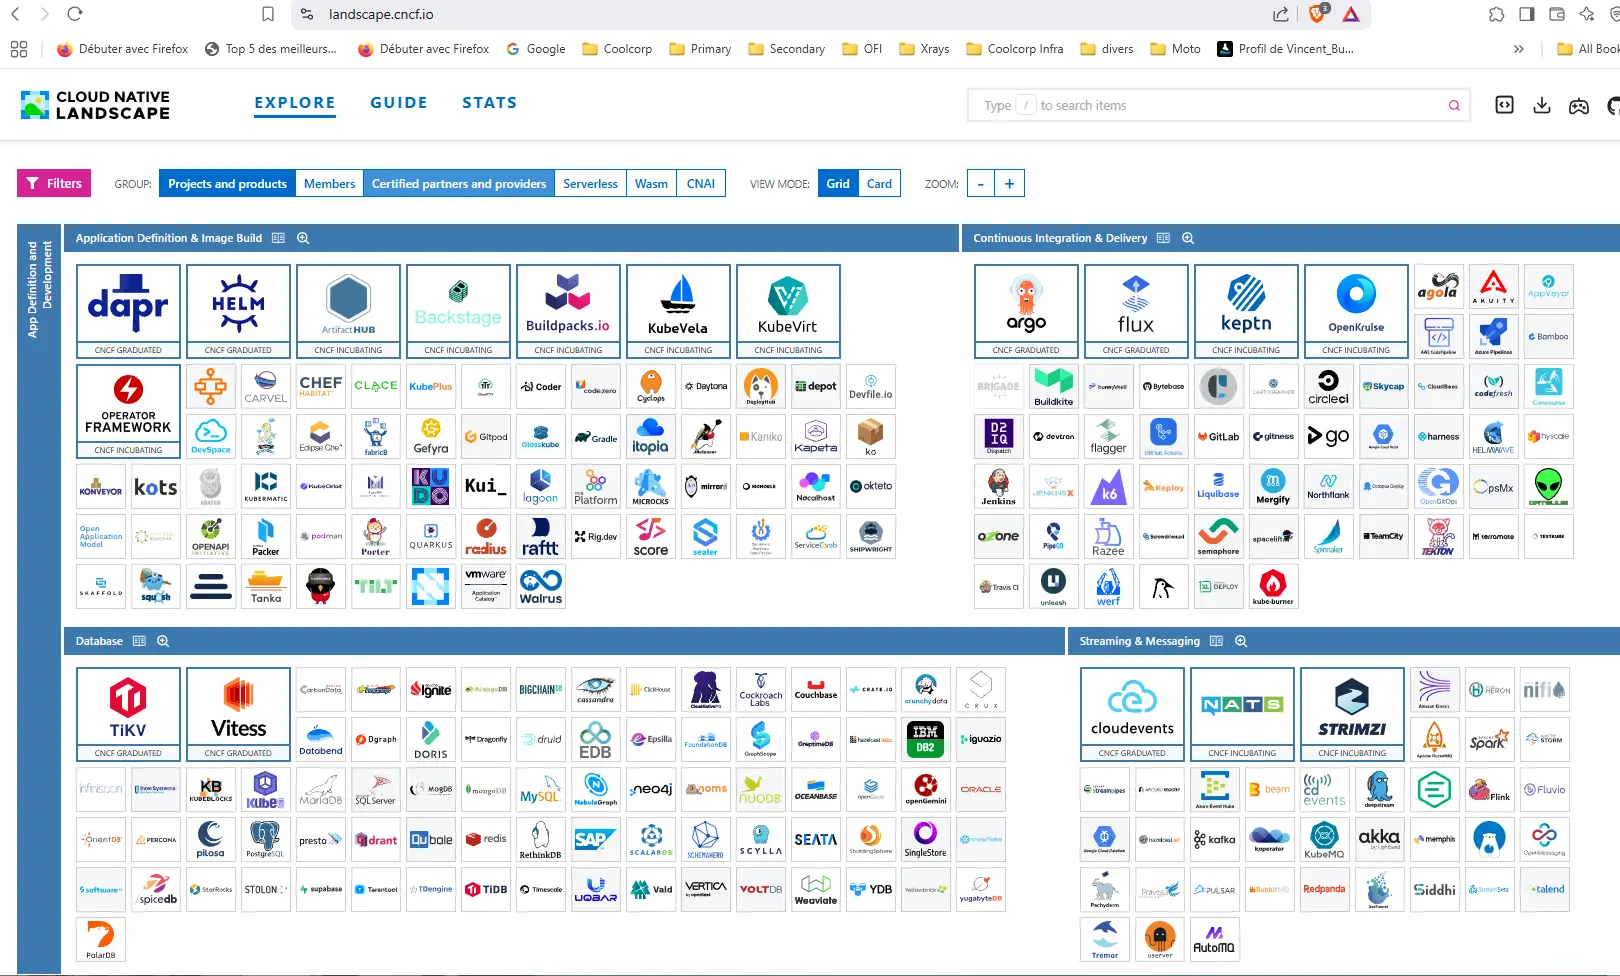The image size is (1620, 976).
Task: Switch view mode to Grid
Action: click(x=838, y=184)
